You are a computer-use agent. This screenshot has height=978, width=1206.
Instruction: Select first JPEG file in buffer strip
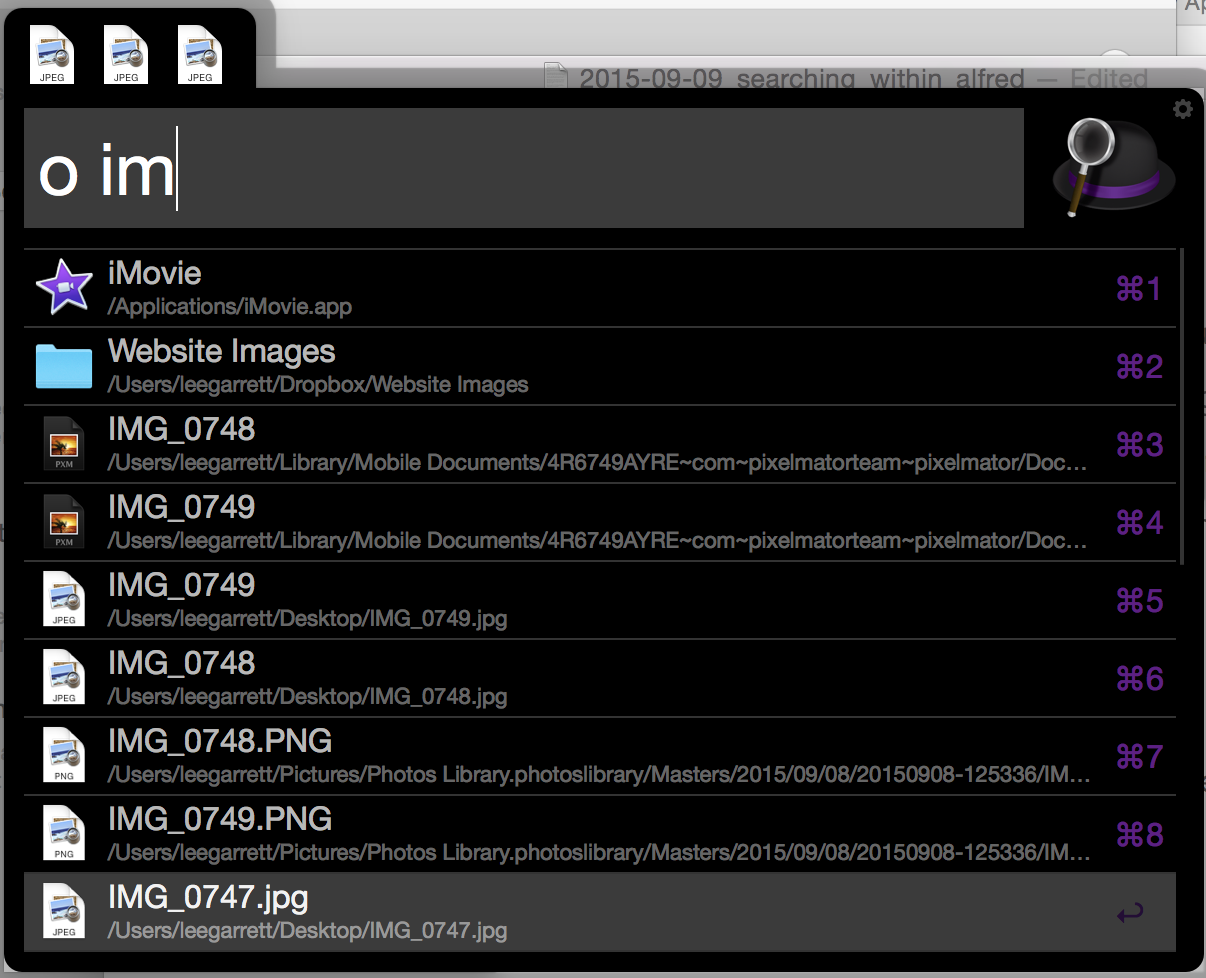(52, 54)
